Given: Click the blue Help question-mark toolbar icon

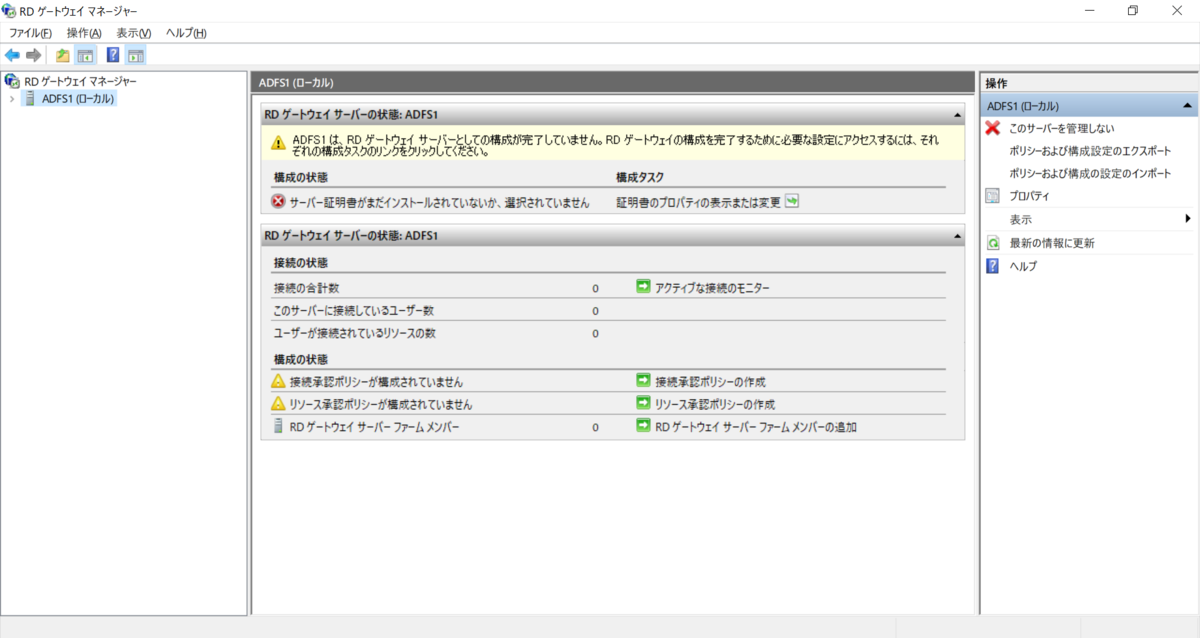Looking at the screenshot, I should point(113,55).
